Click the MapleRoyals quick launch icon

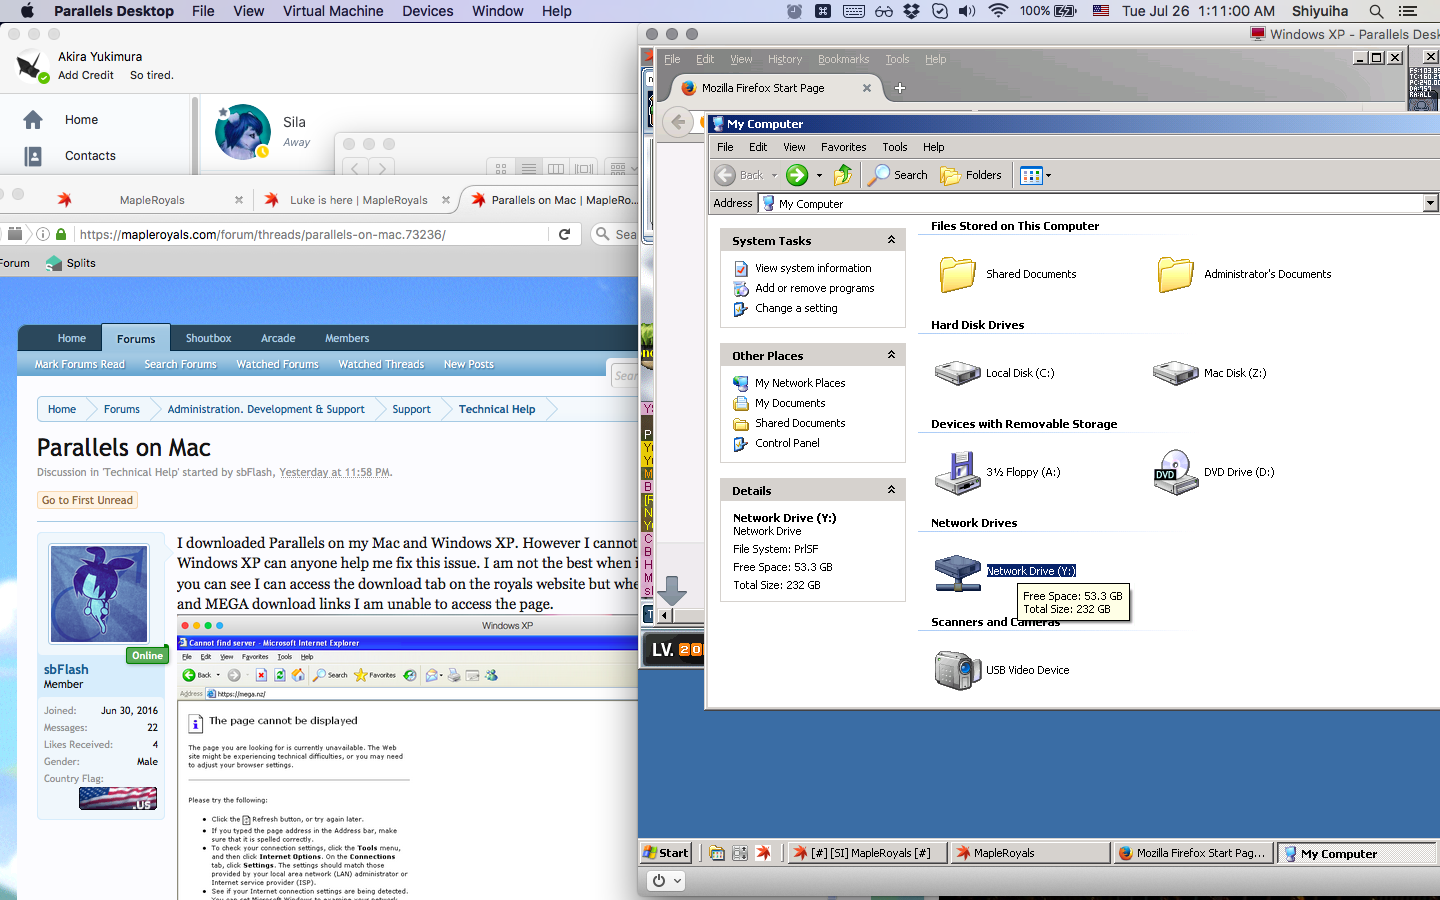763,853
